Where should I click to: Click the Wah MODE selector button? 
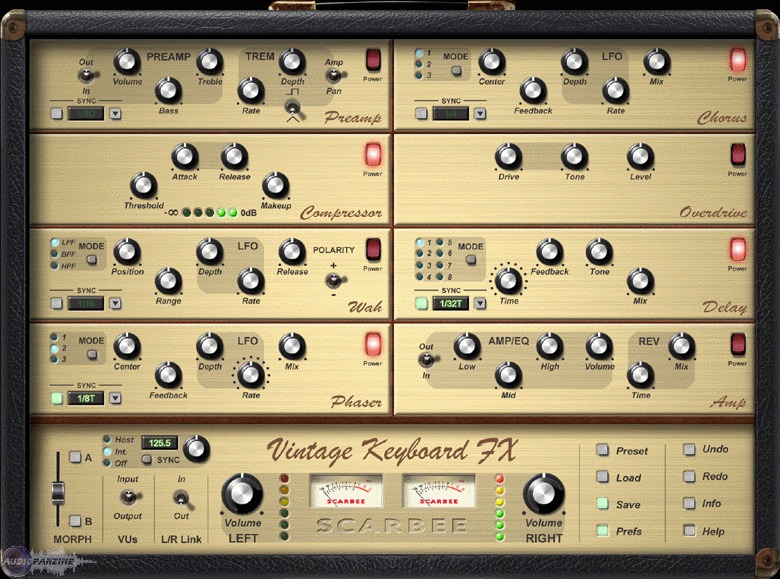[92, 260]
